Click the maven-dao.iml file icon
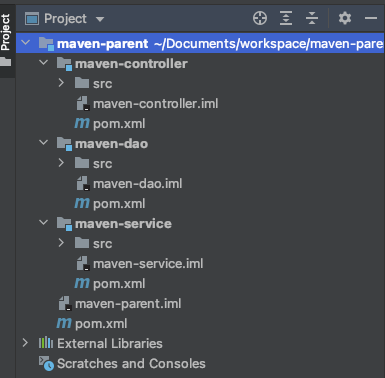The width and height of the screenshot is (385, 378). [83, 184]
